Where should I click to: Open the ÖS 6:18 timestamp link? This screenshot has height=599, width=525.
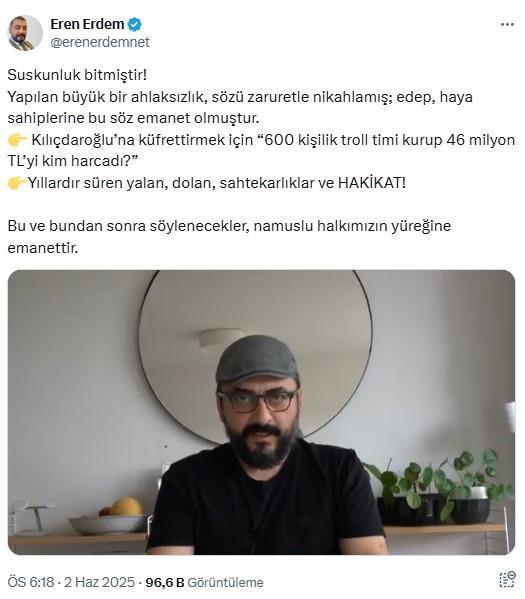(31, 582)
